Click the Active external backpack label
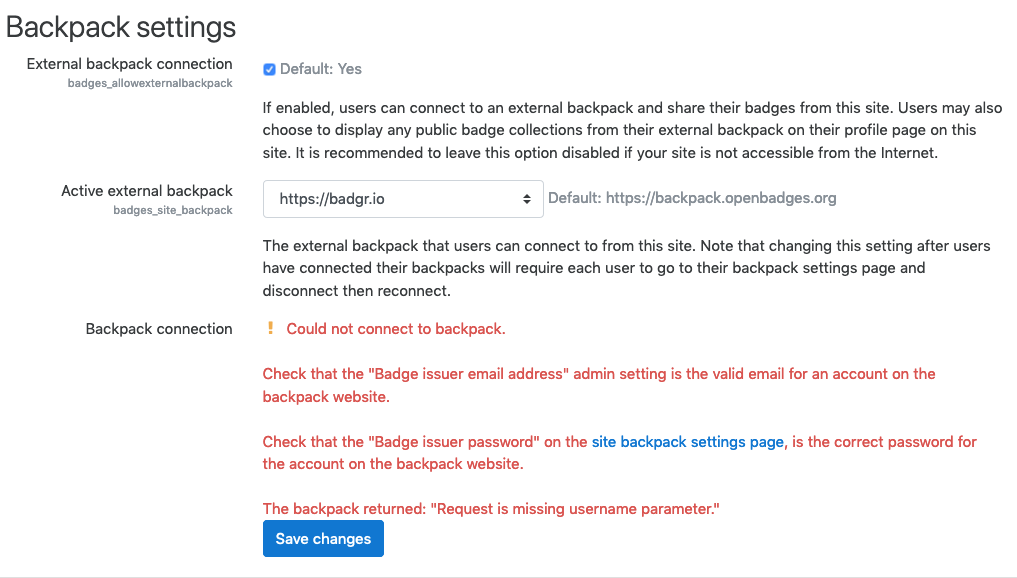The height and width of the screenshot is (578, 1017). click(147, 191)
